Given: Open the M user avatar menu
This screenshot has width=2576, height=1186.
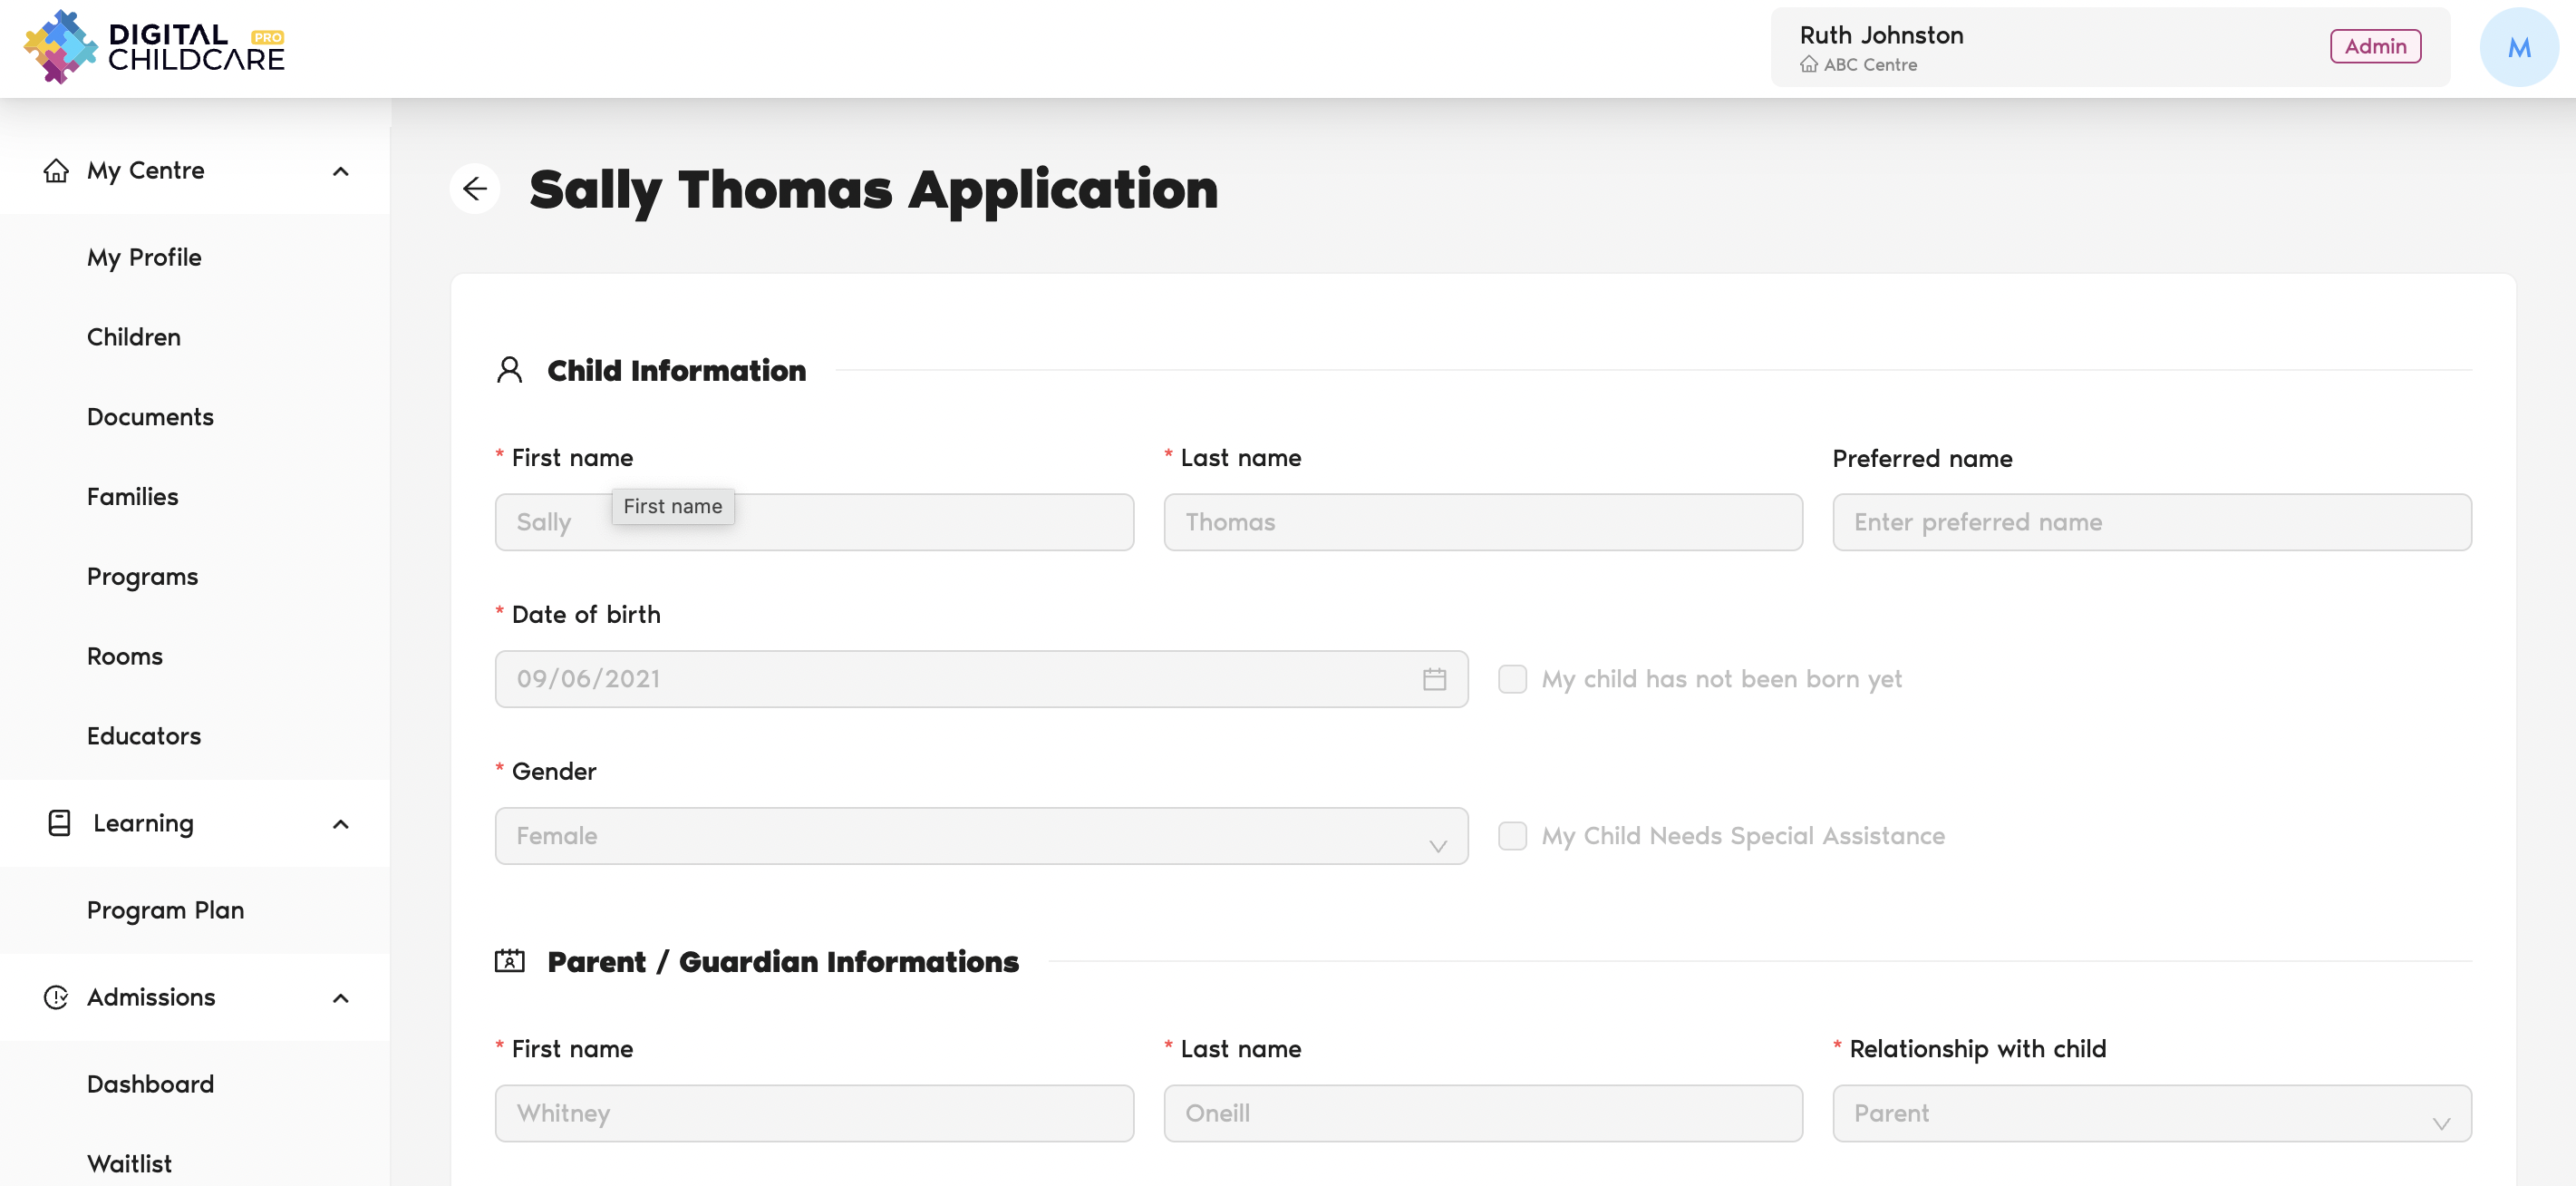Looking at the screenshot, I should coord(2518,47).
